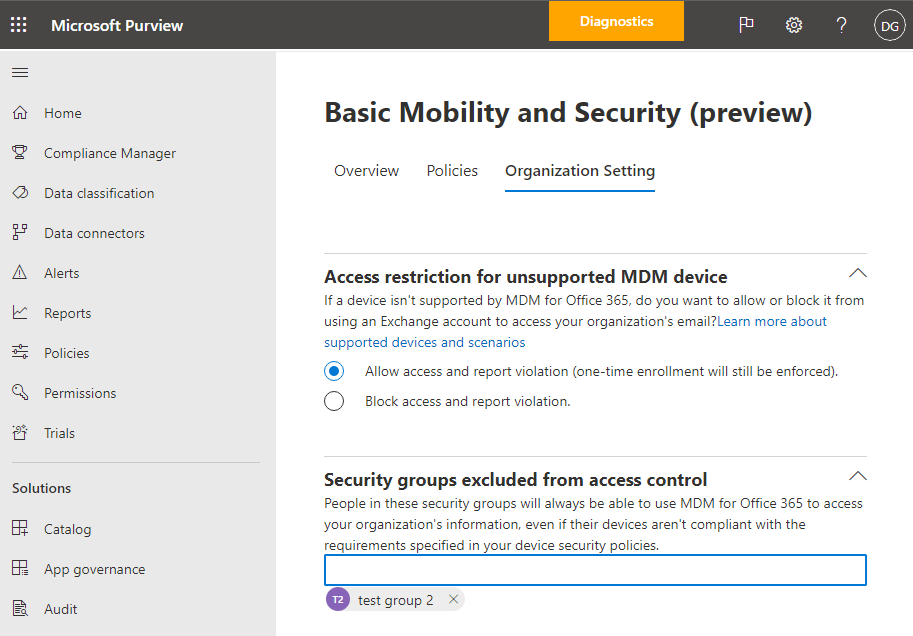Image resolution: width=913 pixels, height=636 pixels.
Task: Open Audit under Solutions
Action: 61,609
